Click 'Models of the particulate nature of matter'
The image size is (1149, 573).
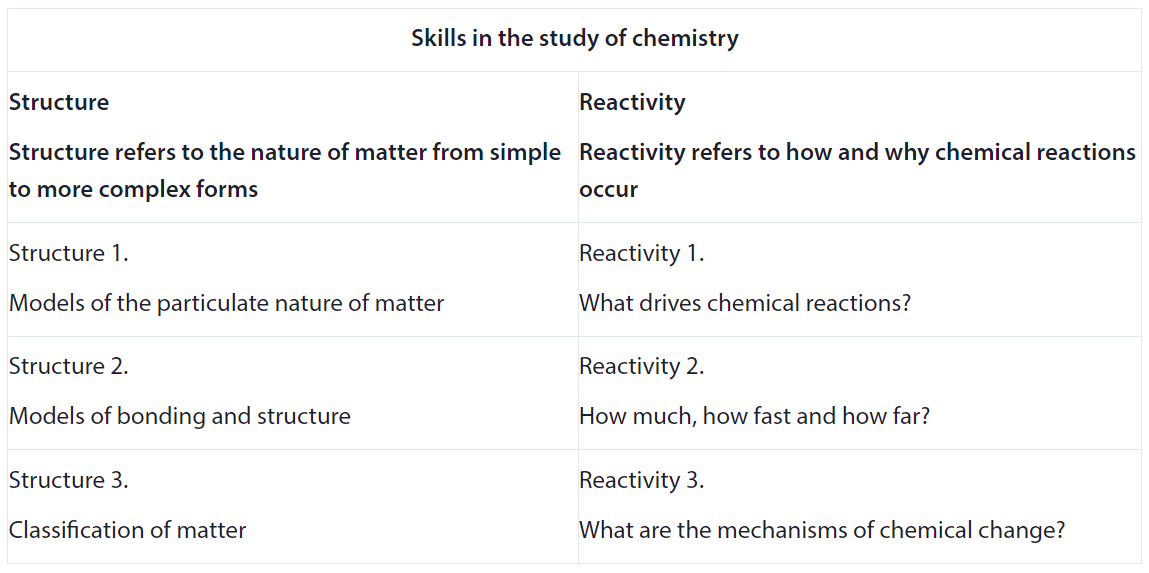(x=226, y=303)
